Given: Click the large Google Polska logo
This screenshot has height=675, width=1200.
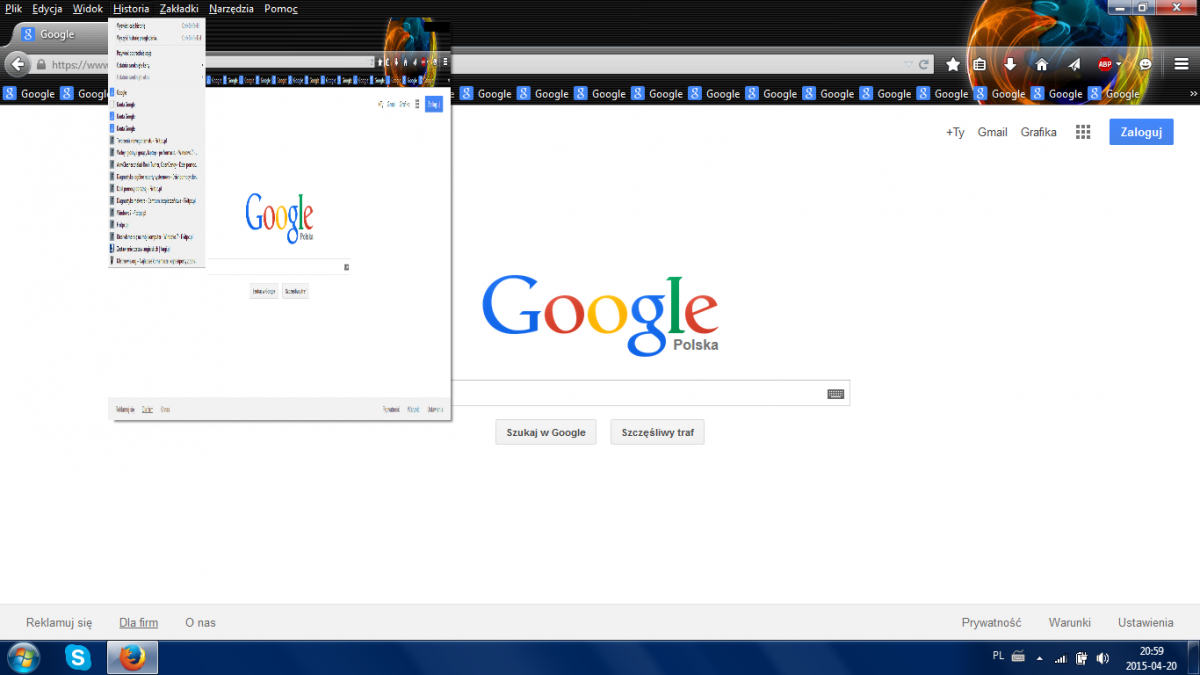Looking at the screenshot, I should (600, 313).
